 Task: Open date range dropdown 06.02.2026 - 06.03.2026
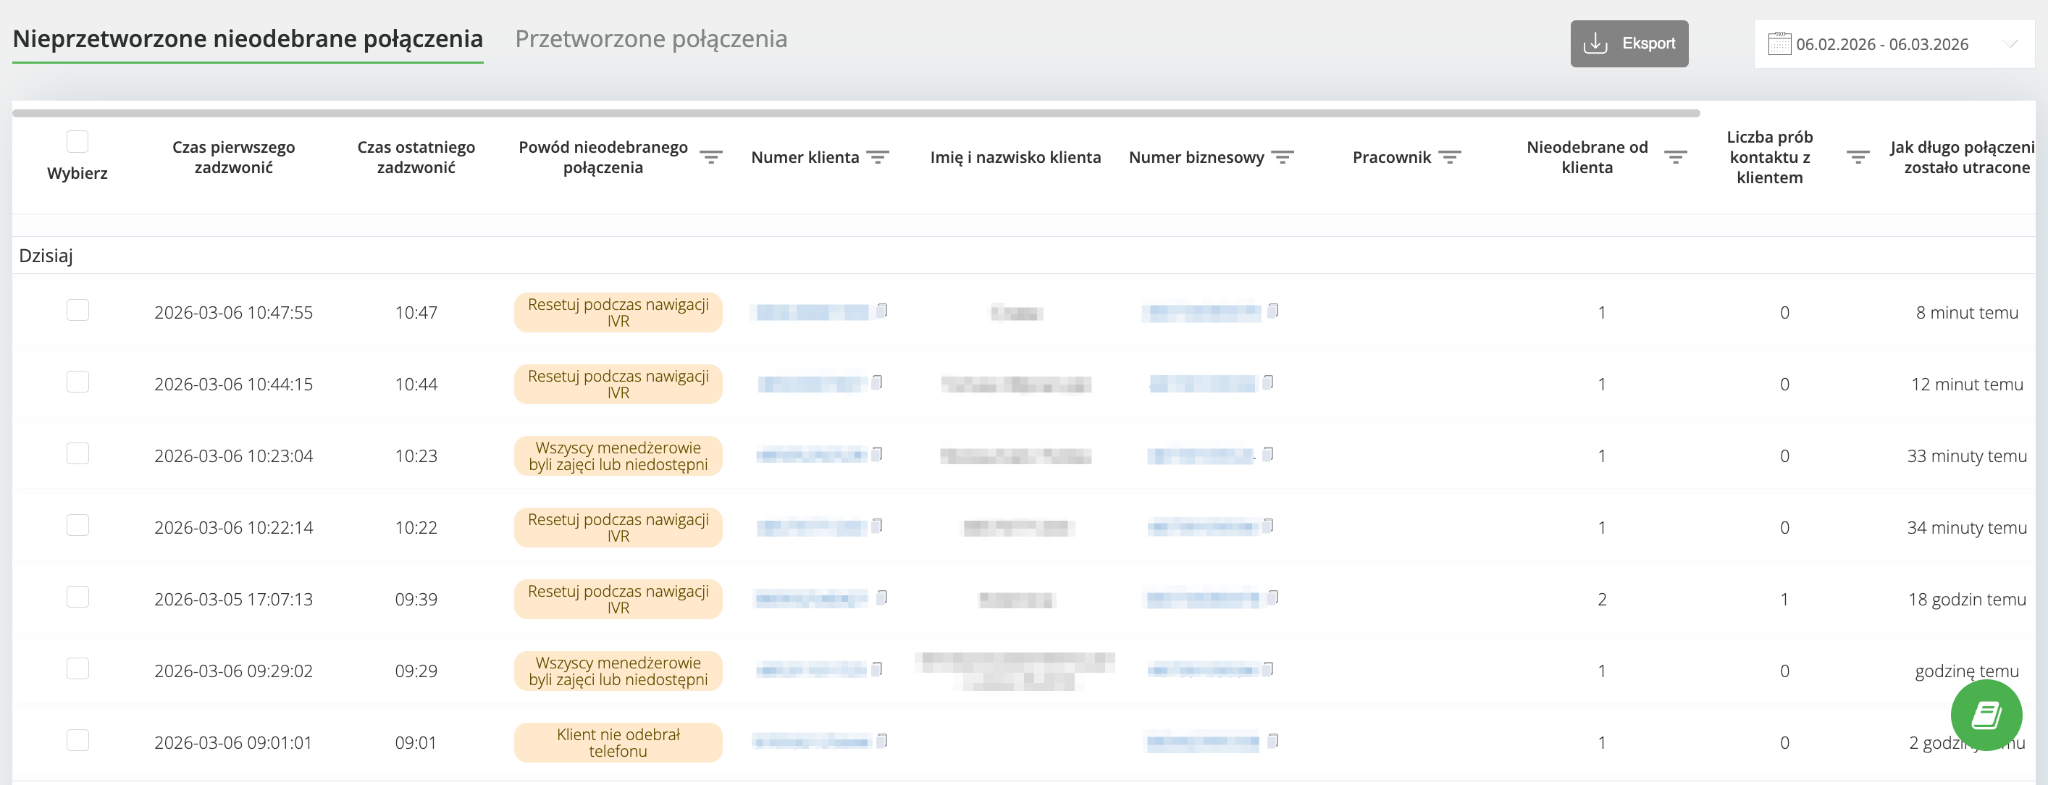tap(1894, 44)
